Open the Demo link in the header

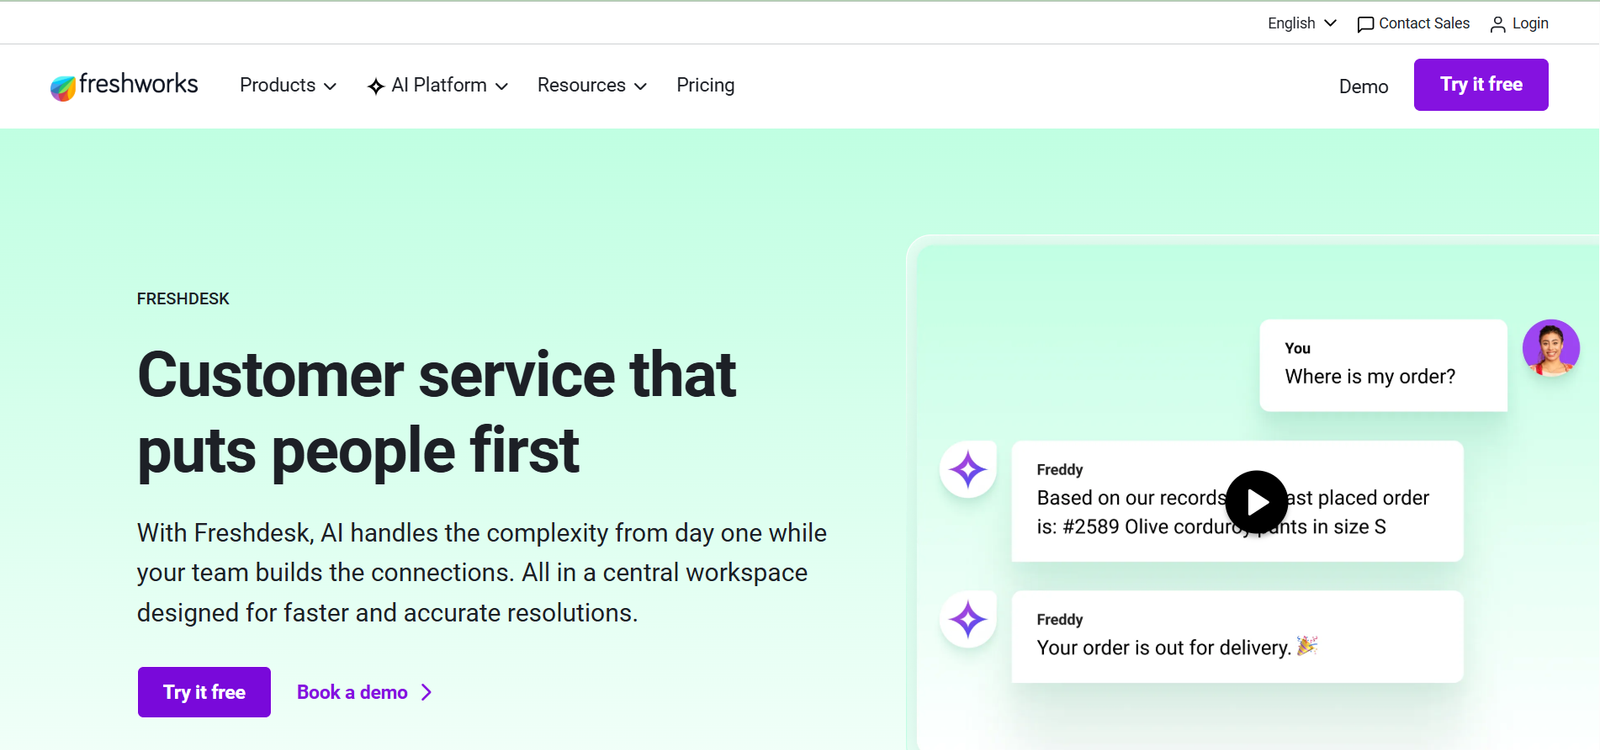1363,87
